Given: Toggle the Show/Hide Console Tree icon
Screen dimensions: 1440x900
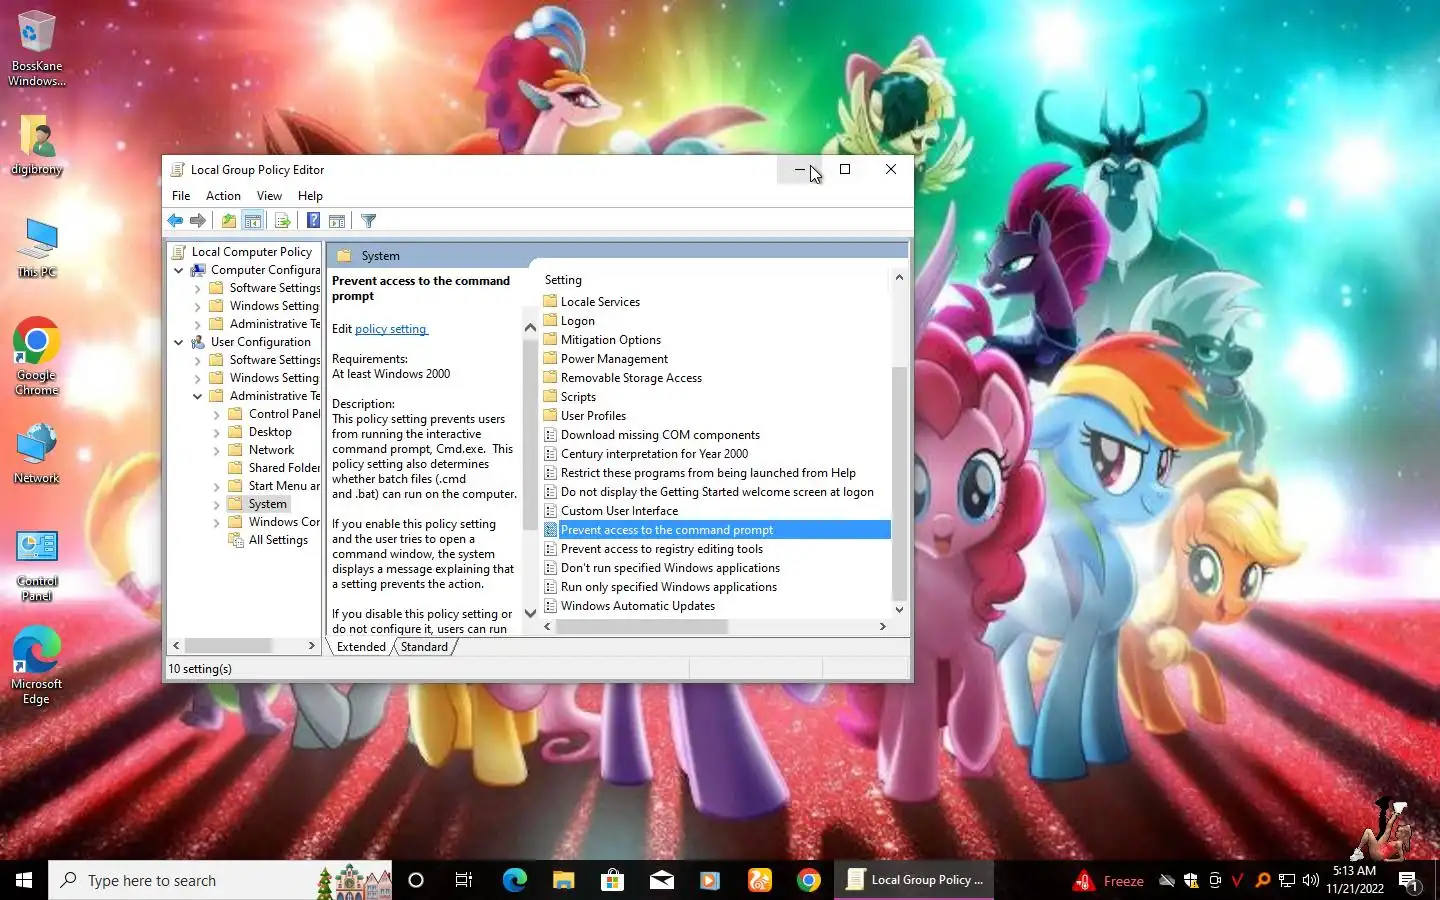Looking at the screenshot, I should point(253,221).
